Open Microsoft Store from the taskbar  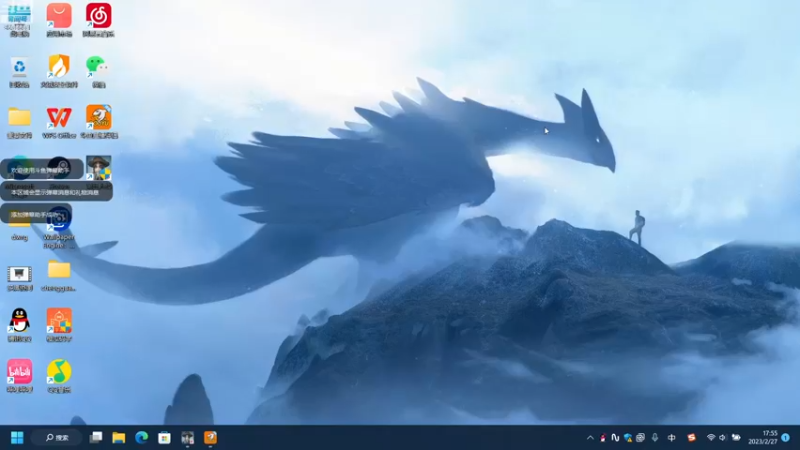click(164, 438)
